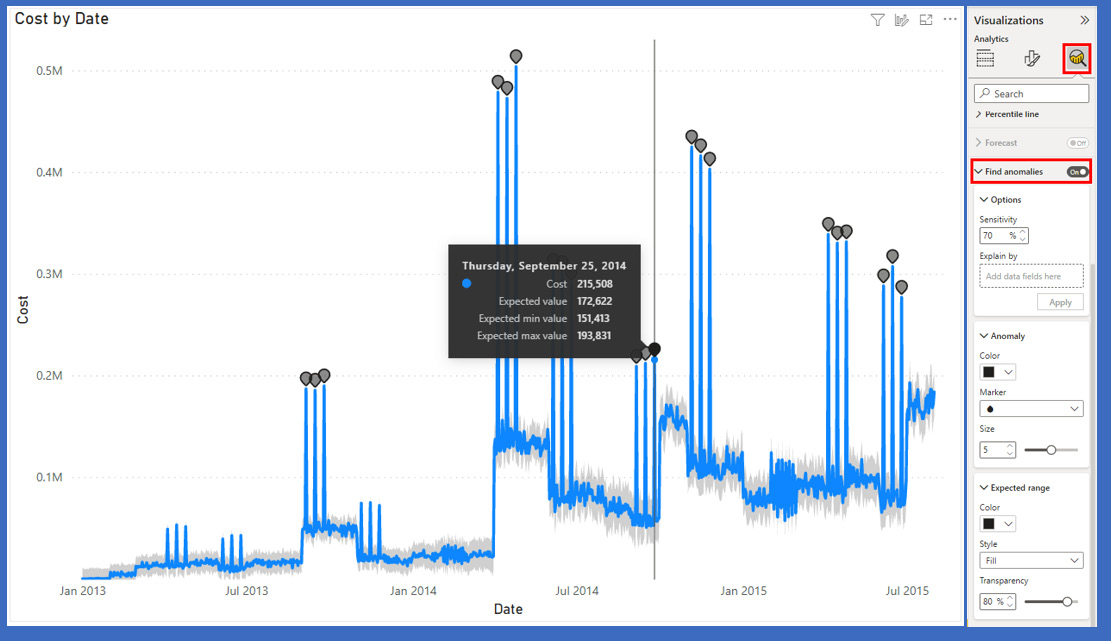Click the Transparency slider handle

tap(1068, 601)
